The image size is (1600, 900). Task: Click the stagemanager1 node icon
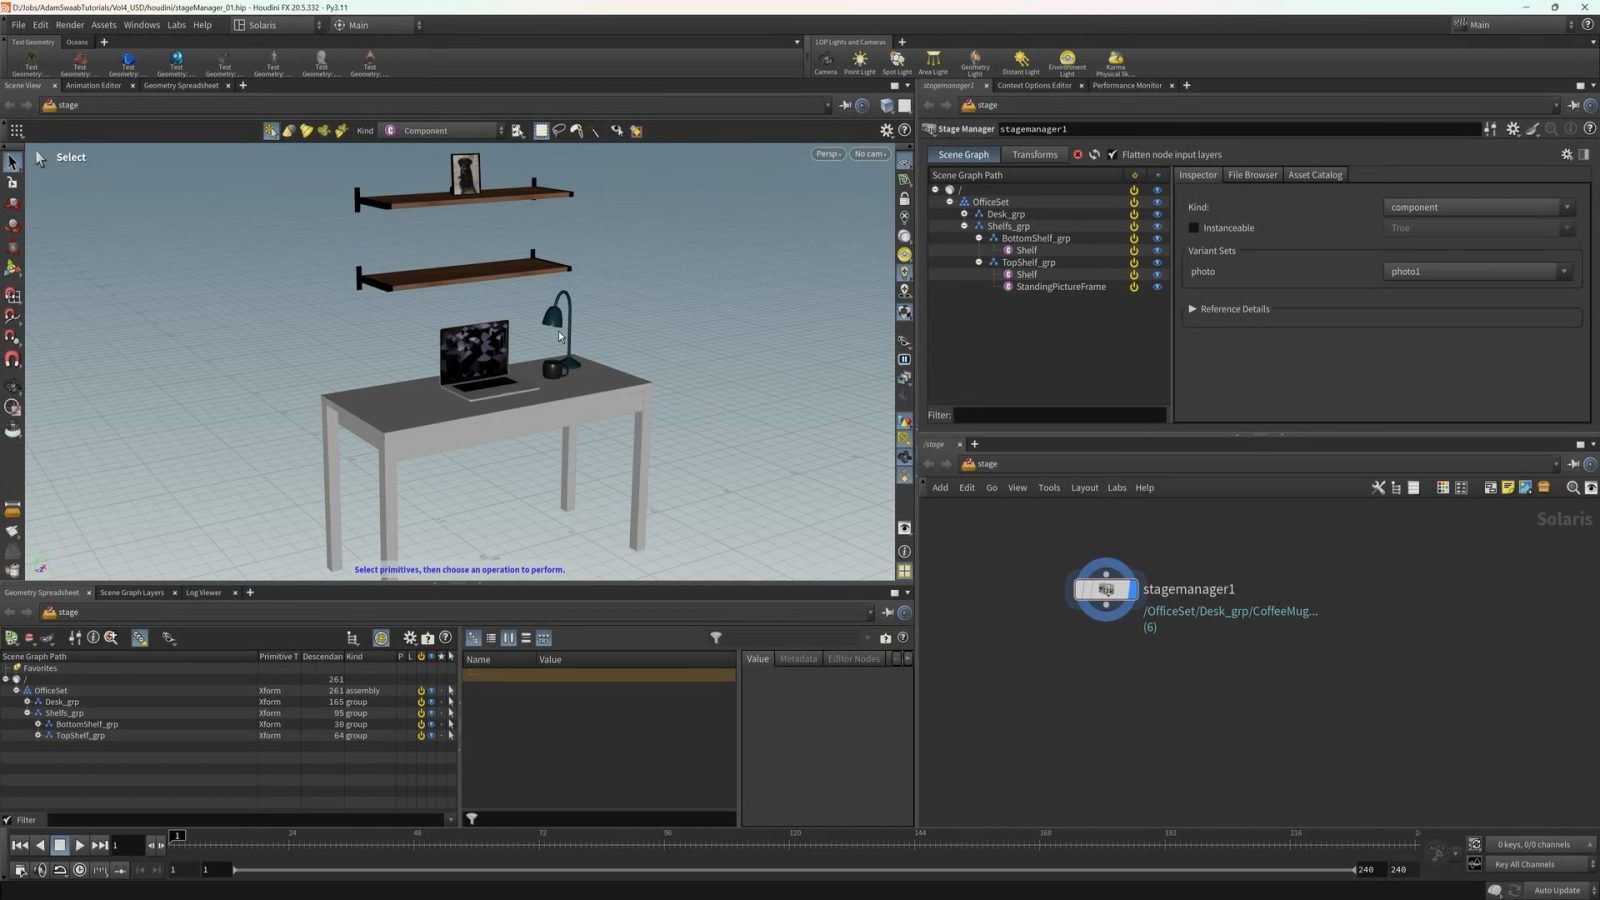pos(1105,590)
